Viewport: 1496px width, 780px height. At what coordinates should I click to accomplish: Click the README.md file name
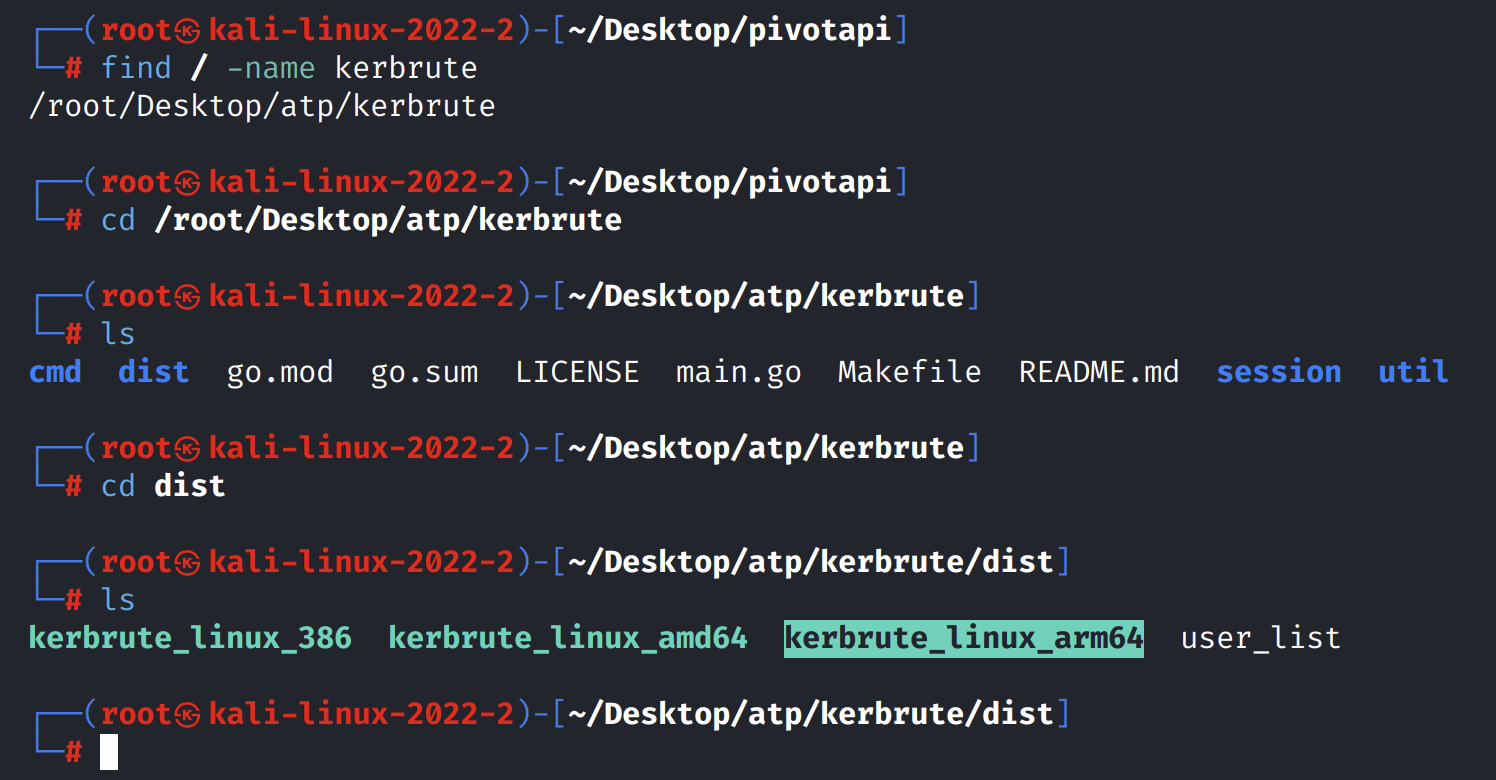(x=1099, y=372)
